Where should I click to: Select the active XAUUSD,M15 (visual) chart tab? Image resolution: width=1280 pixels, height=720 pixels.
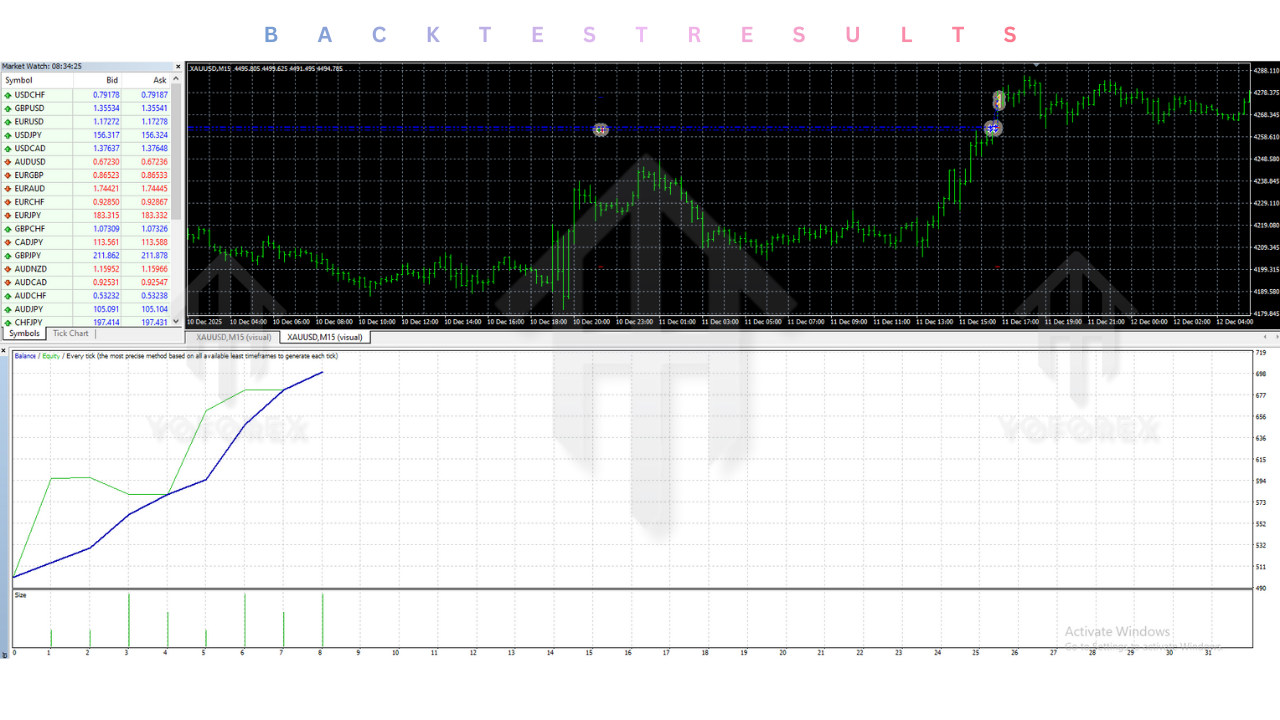tap(325, 338)
